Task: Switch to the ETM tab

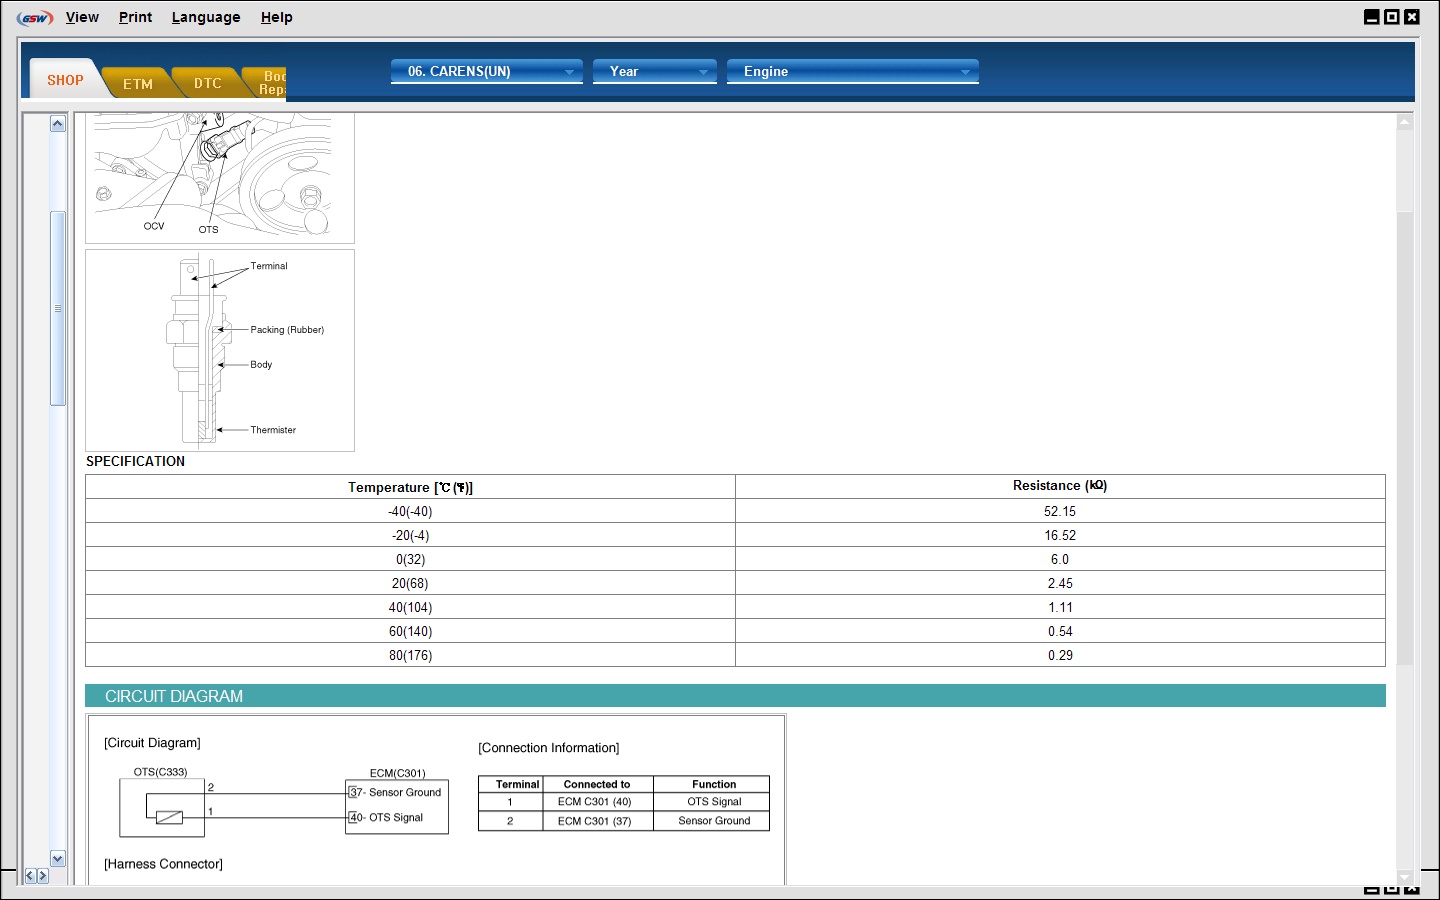Action: [138, 84]
